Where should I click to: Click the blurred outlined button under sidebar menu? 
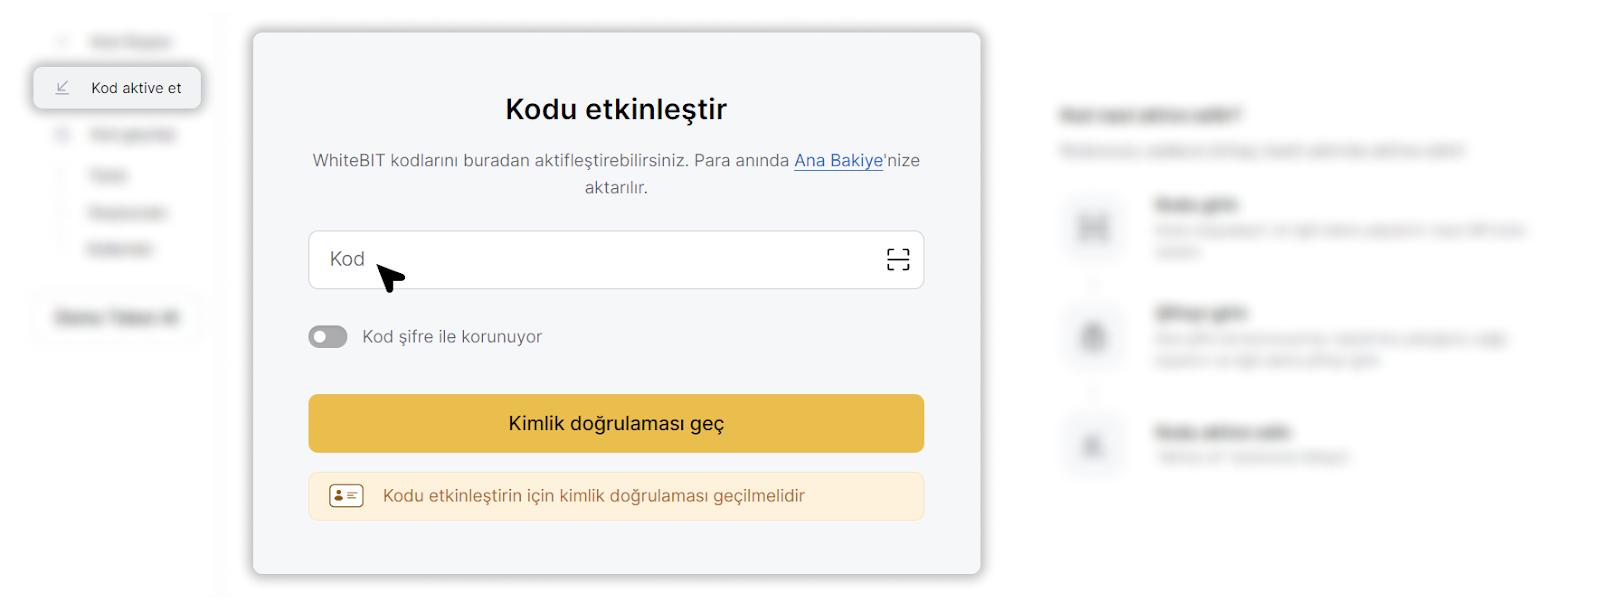coord(117,318)
